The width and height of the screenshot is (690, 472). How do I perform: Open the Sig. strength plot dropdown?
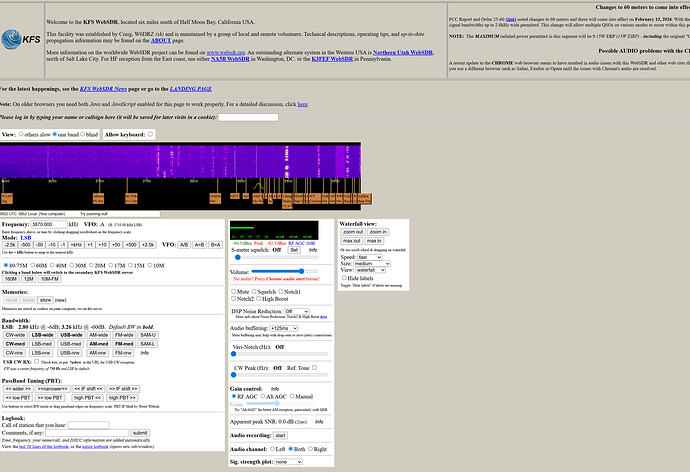(289, 462)
